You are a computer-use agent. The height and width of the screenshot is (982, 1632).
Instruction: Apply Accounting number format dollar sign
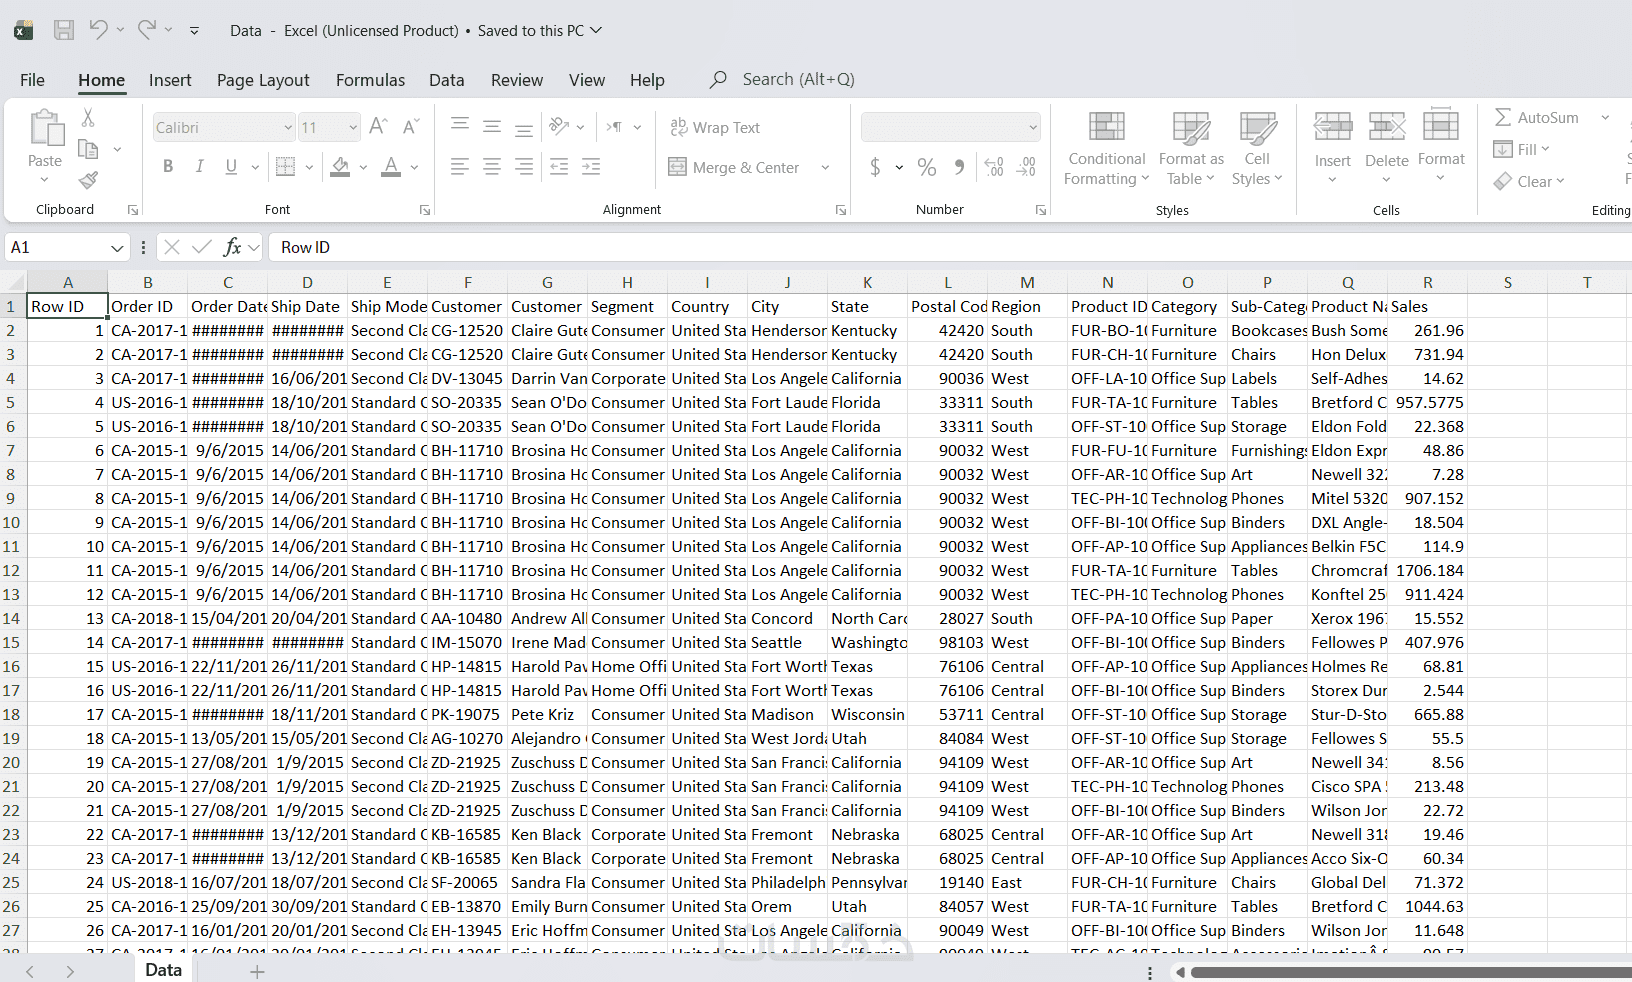click(875, 167)
